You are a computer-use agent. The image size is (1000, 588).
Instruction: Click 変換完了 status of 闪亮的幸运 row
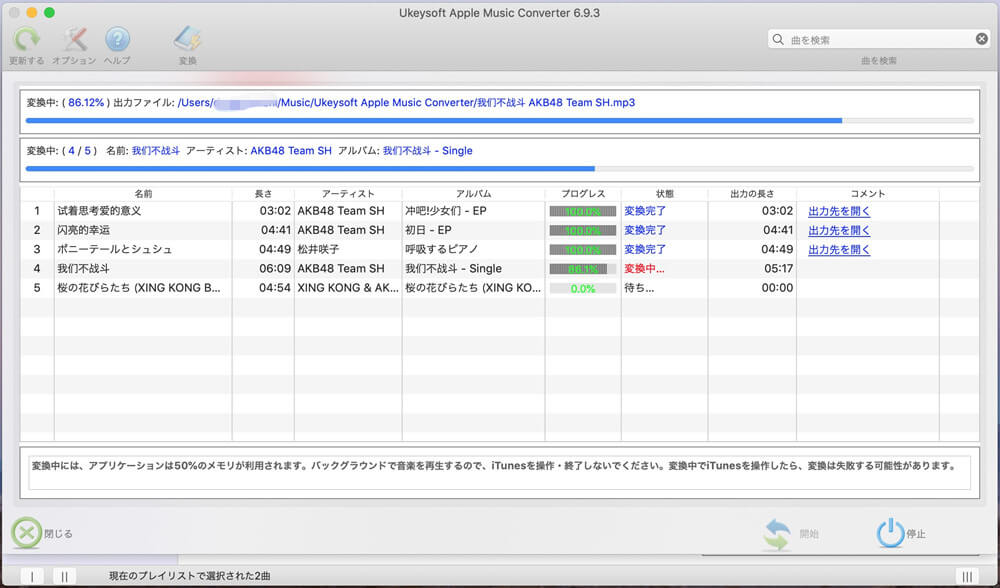coord(645,230)
